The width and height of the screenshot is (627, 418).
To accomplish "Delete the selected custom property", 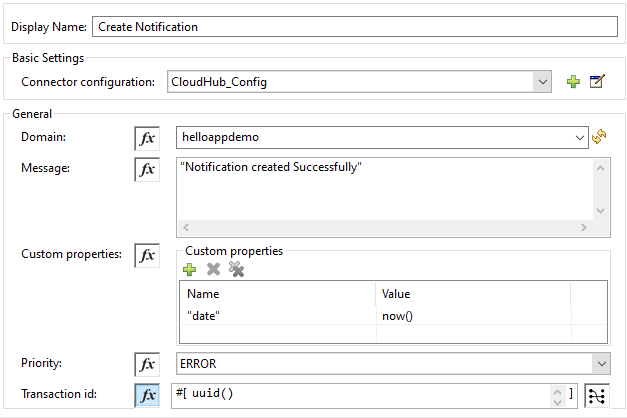I will point(213,268).
